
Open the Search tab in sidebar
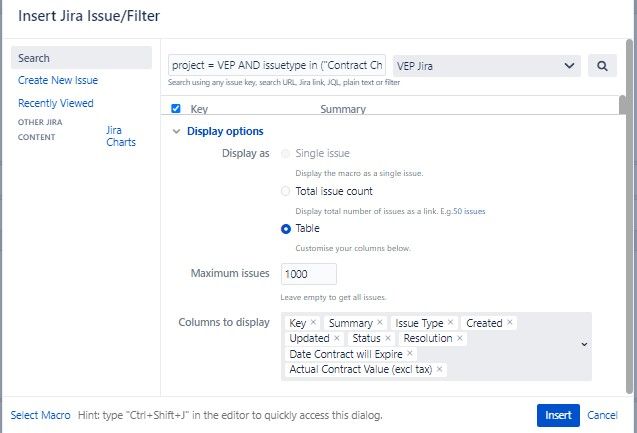coord(81,58)
